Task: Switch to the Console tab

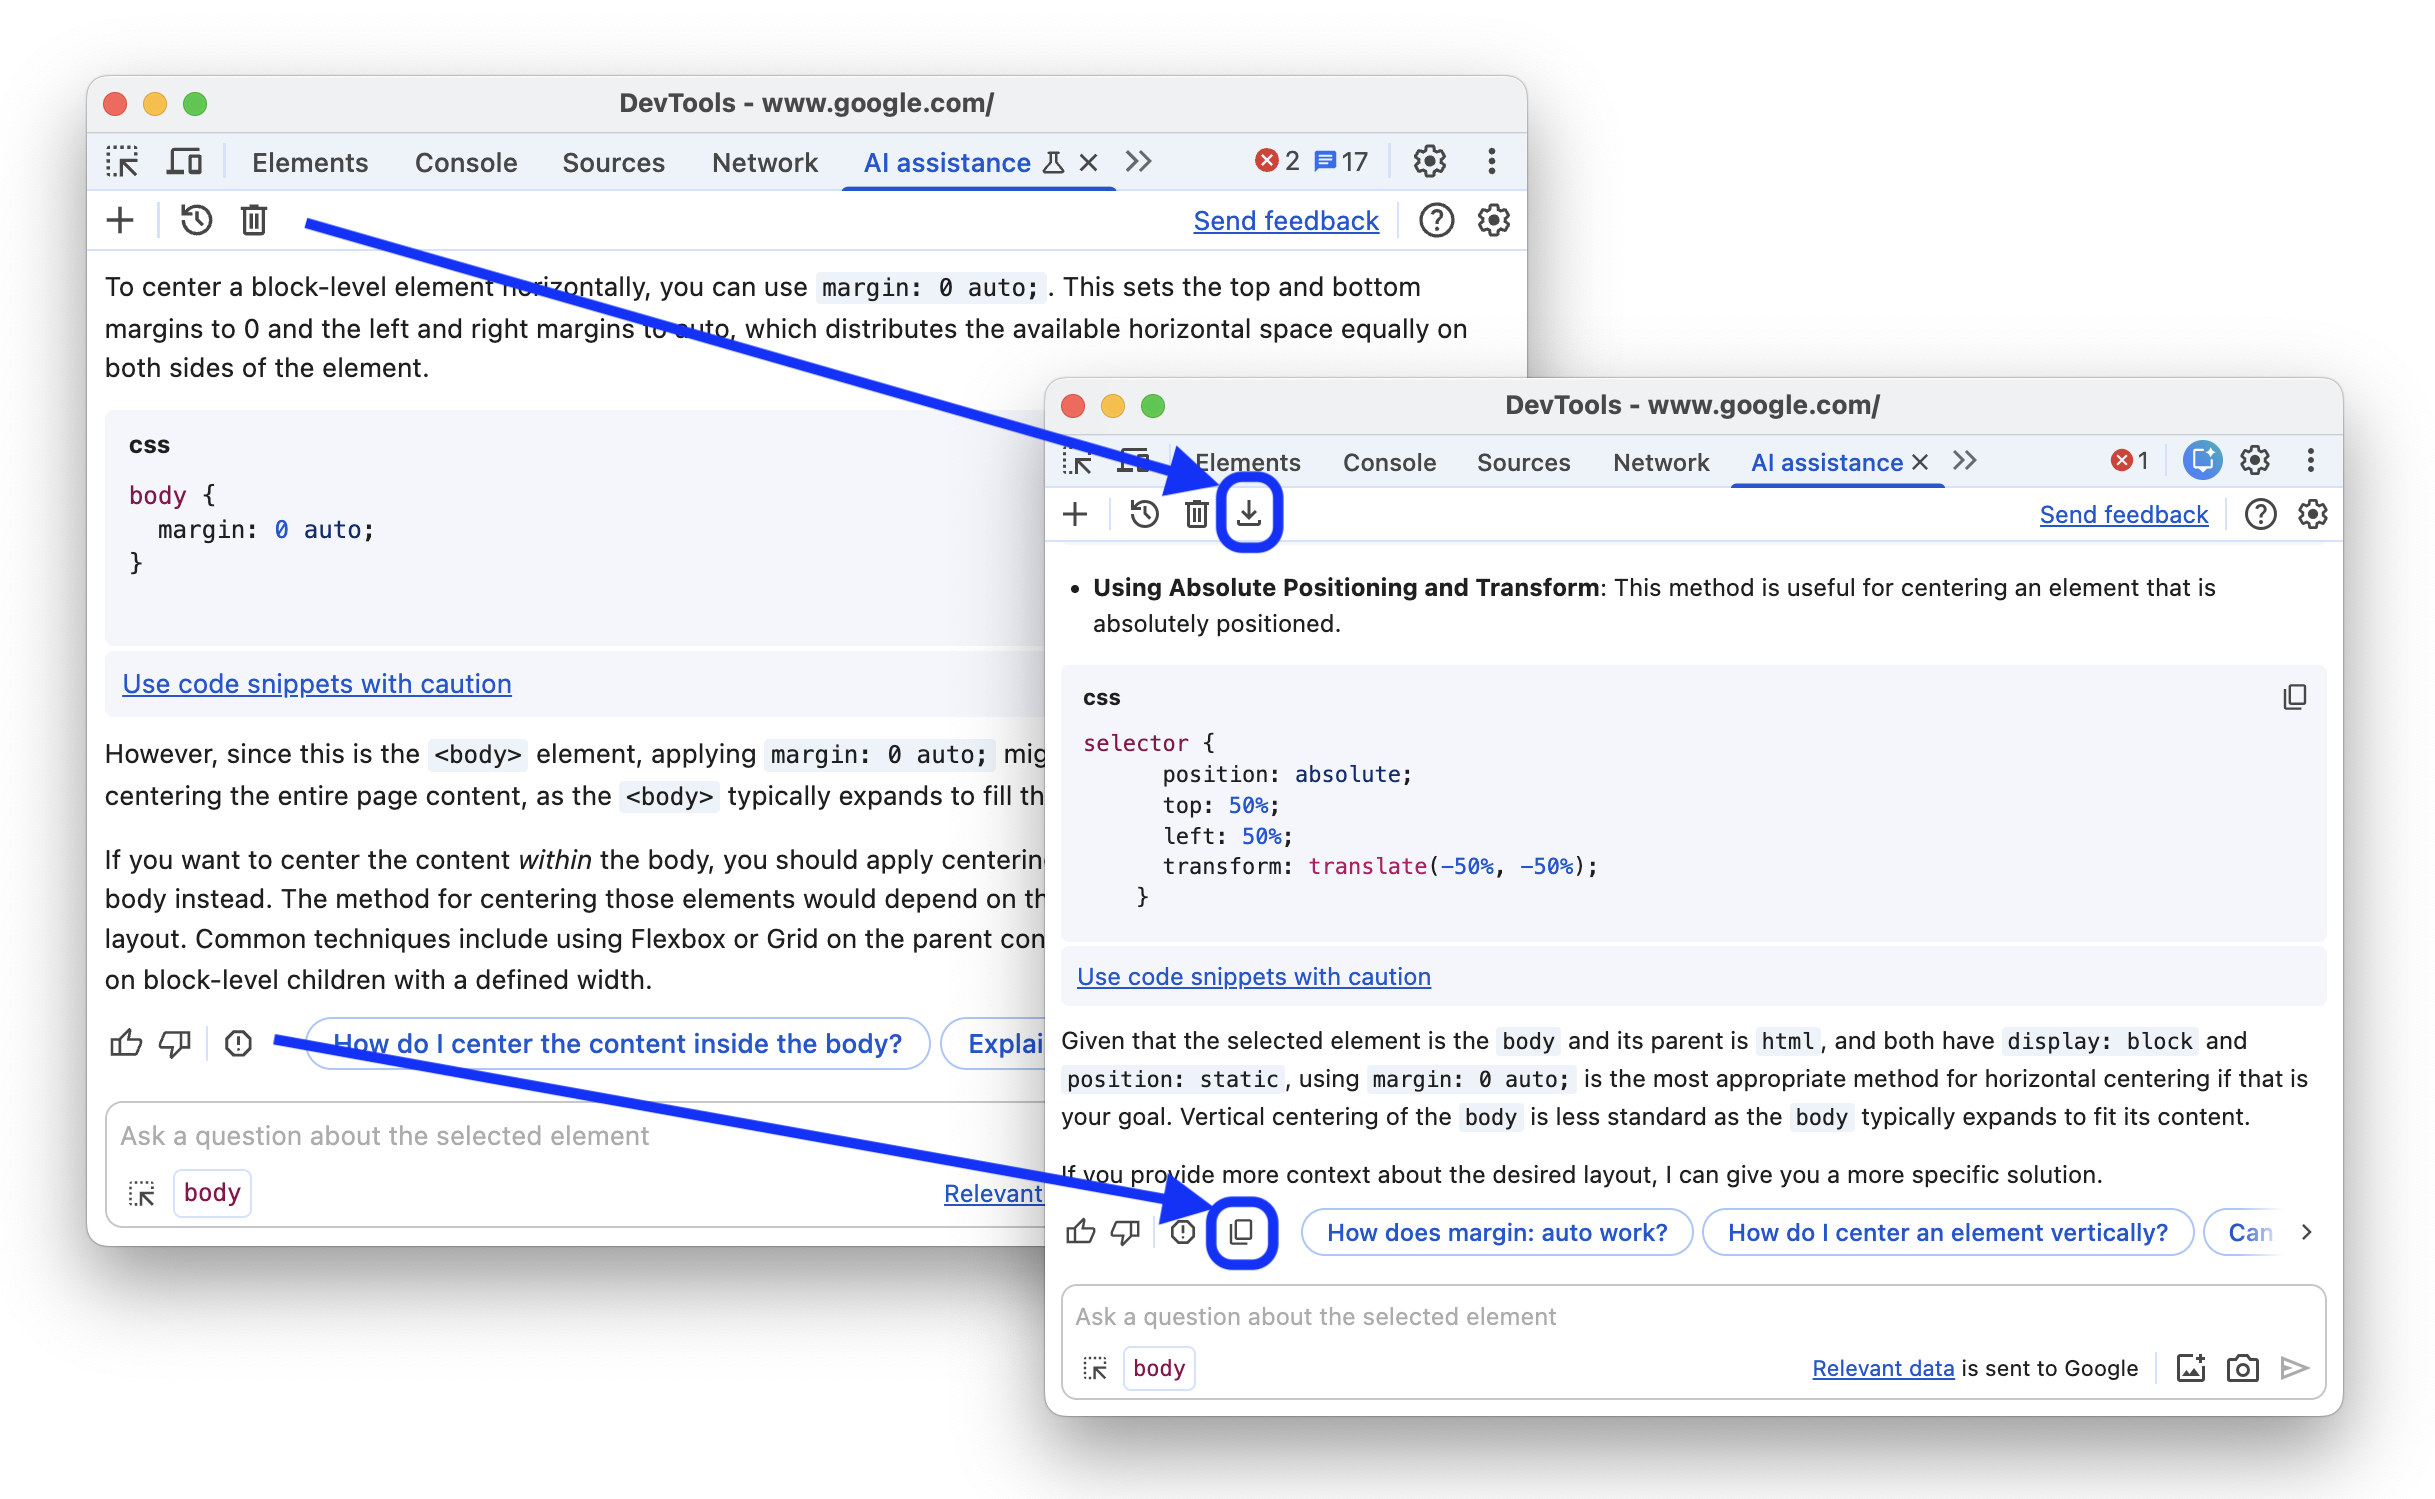Action: pyautogui.click(x=1389, y=462)
